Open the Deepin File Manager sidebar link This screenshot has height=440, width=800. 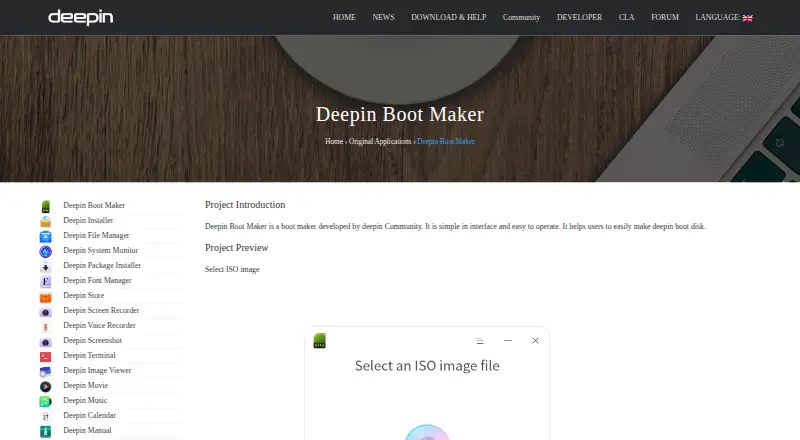point(96,235)
